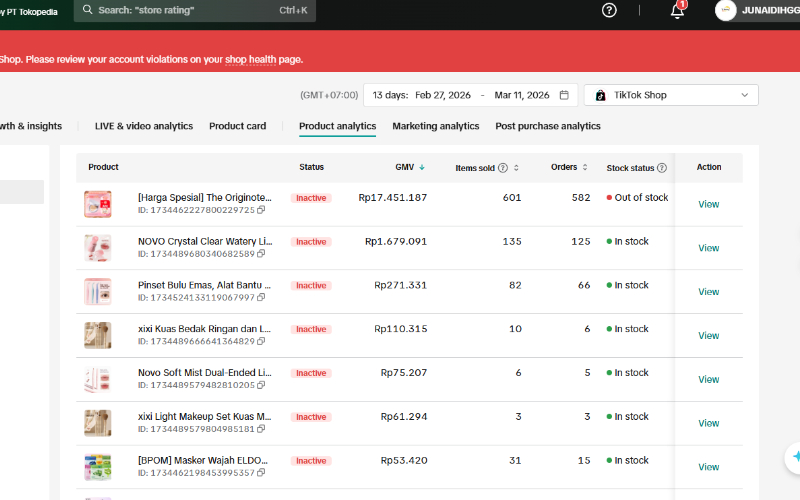800x500 pixels.
Task: Click the PT Tokopedia label in header
Action: click(31, 12)
